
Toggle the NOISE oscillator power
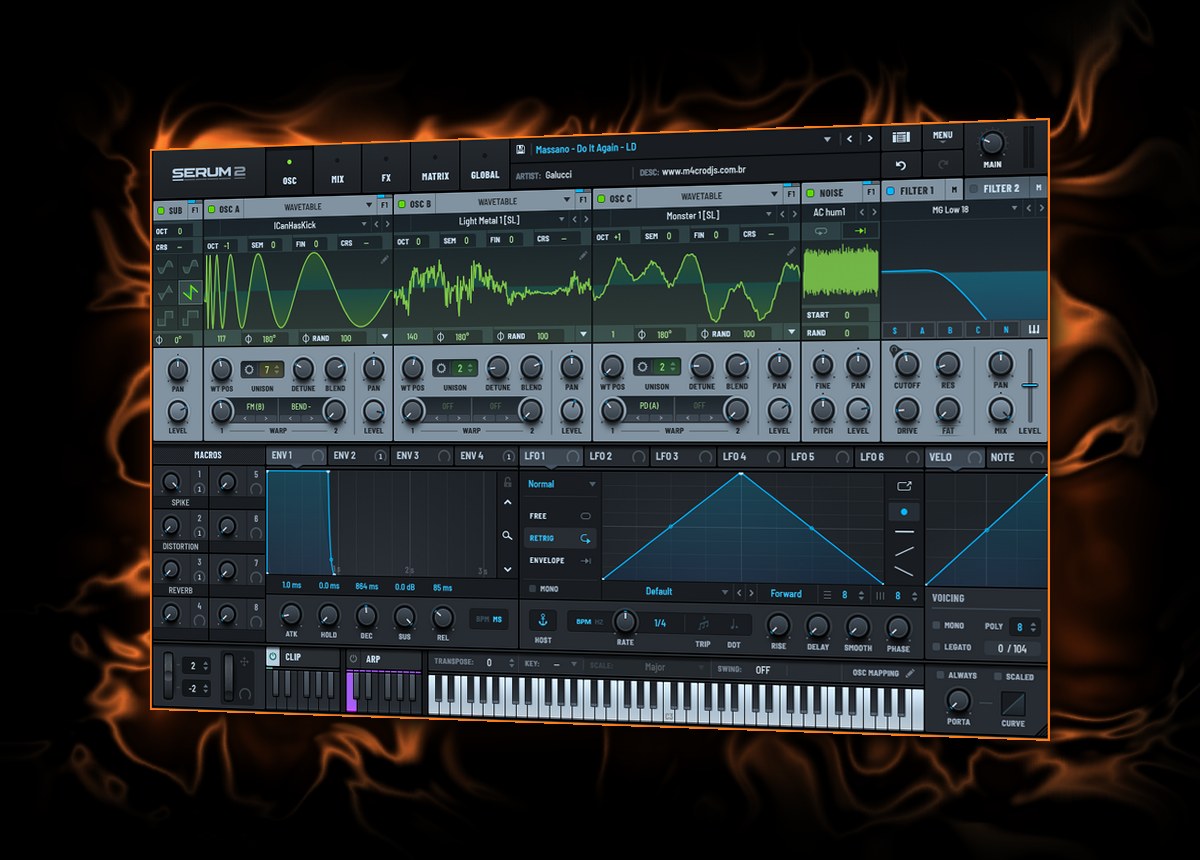tap(812, 193)
